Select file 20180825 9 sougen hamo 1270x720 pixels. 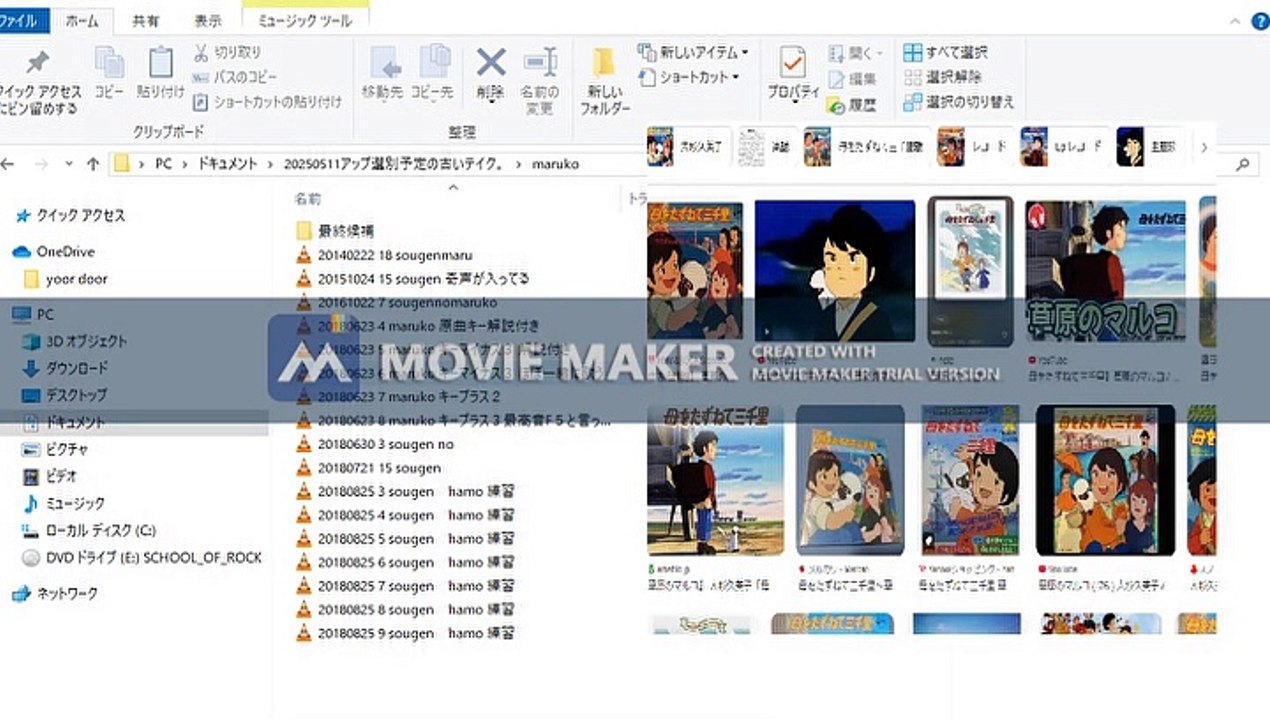click(x=405, y=633)
